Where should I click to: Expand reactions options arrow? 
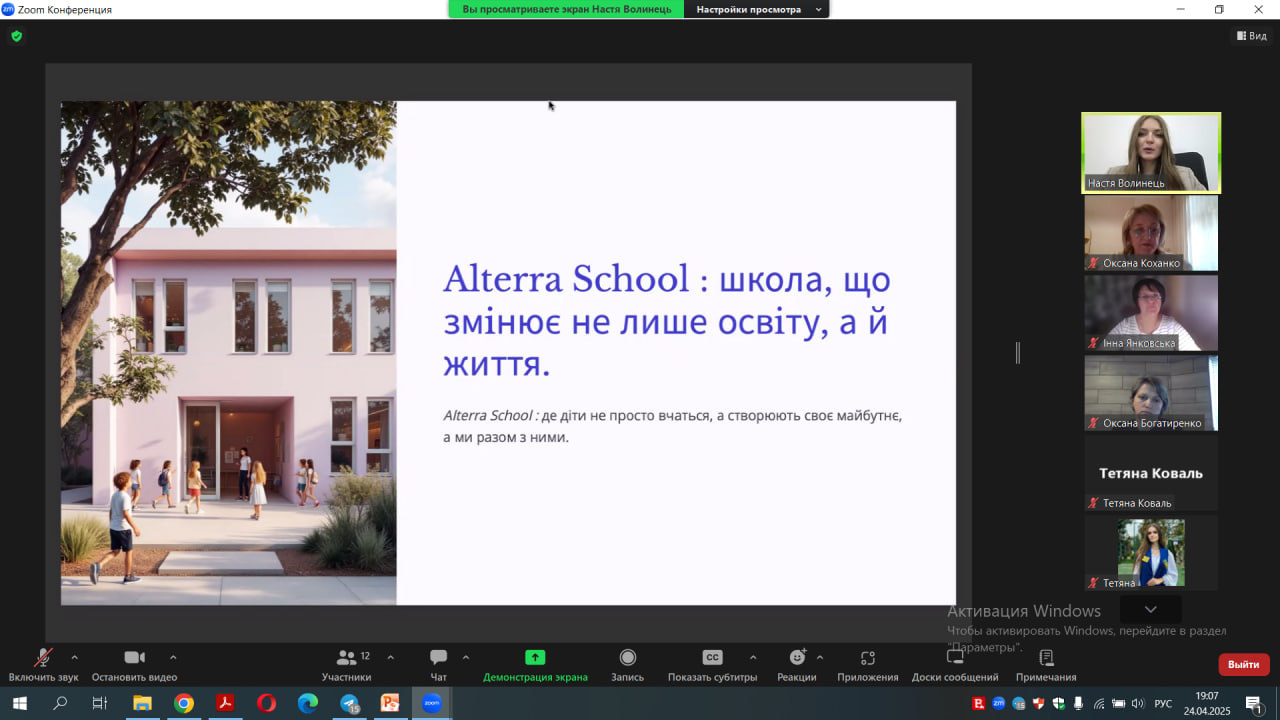(820, 657)
